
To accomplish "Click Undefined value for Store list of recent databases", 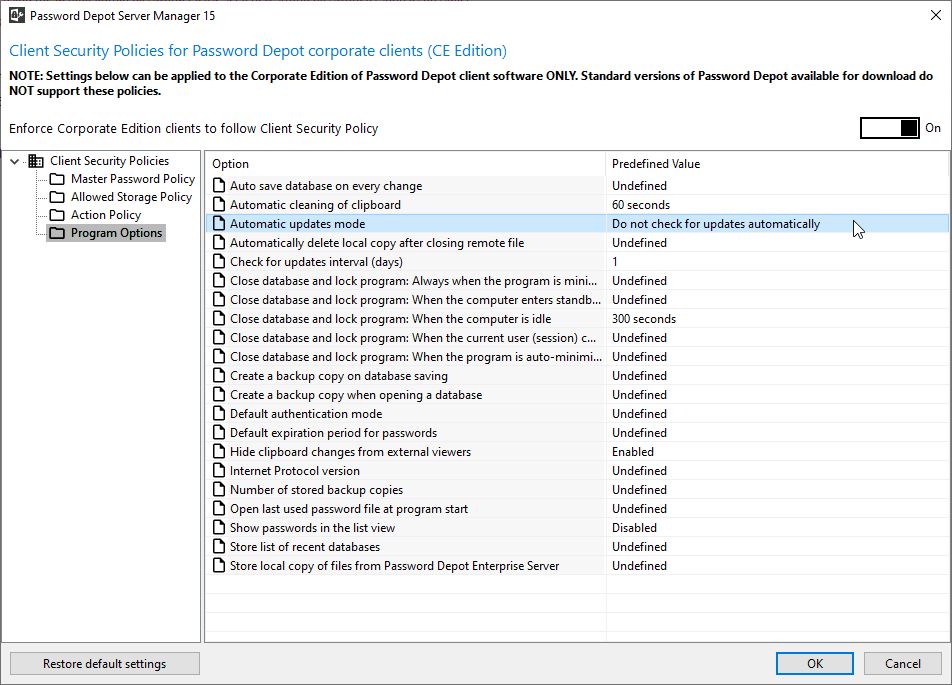I will point(639,547).
